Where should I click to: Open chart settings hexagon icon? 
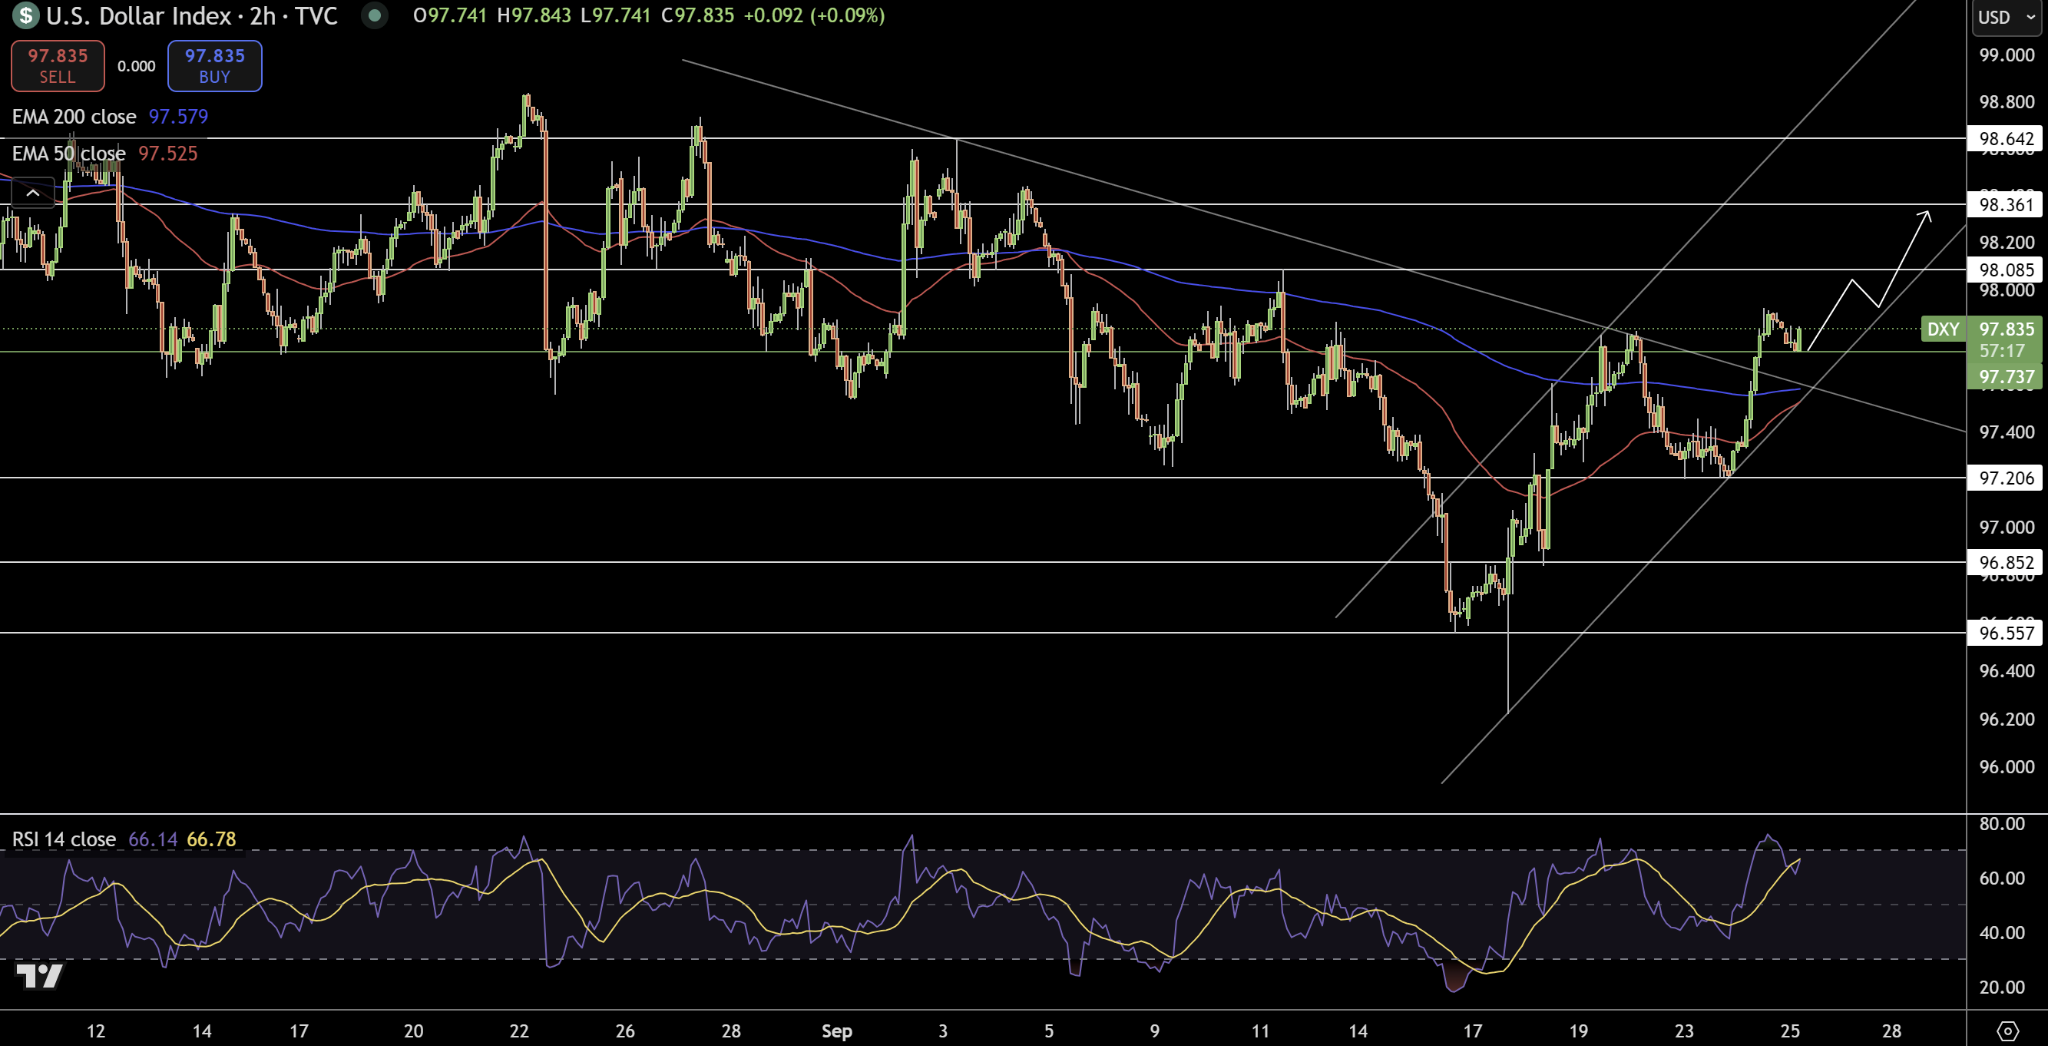tap(2007, 1030)
